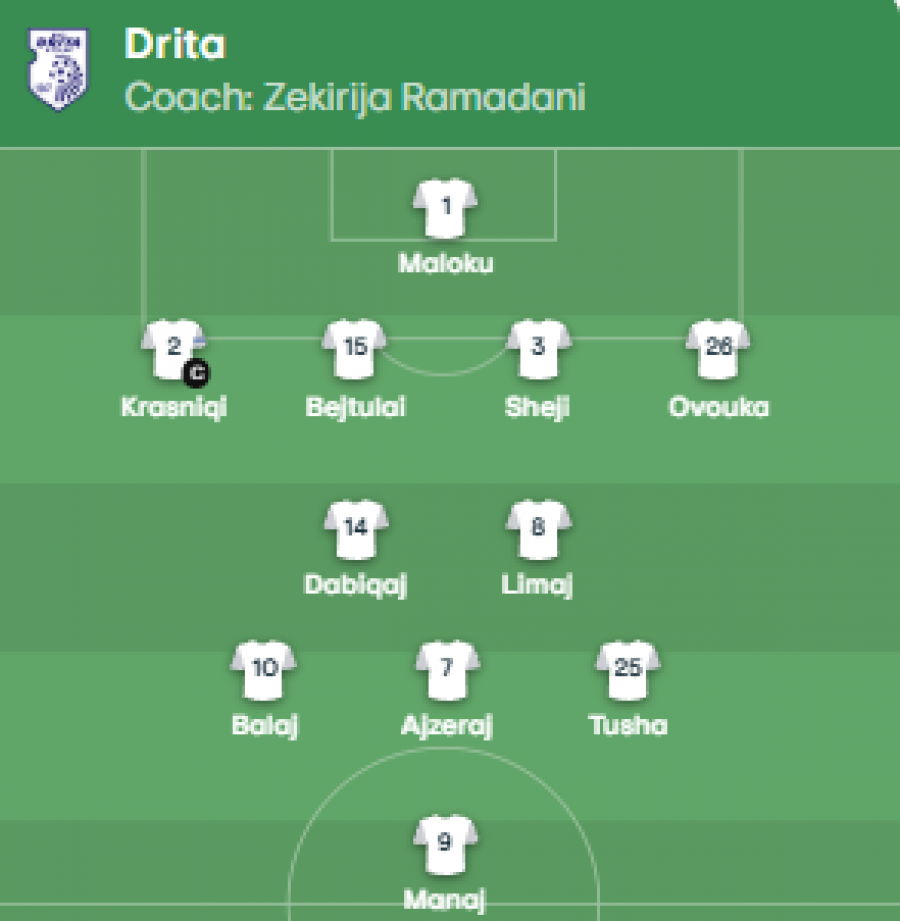Click Ajzeraj's number 7 shirt icon
The height and width of the screenshot is (921, 900).
[x=447, y=671]
